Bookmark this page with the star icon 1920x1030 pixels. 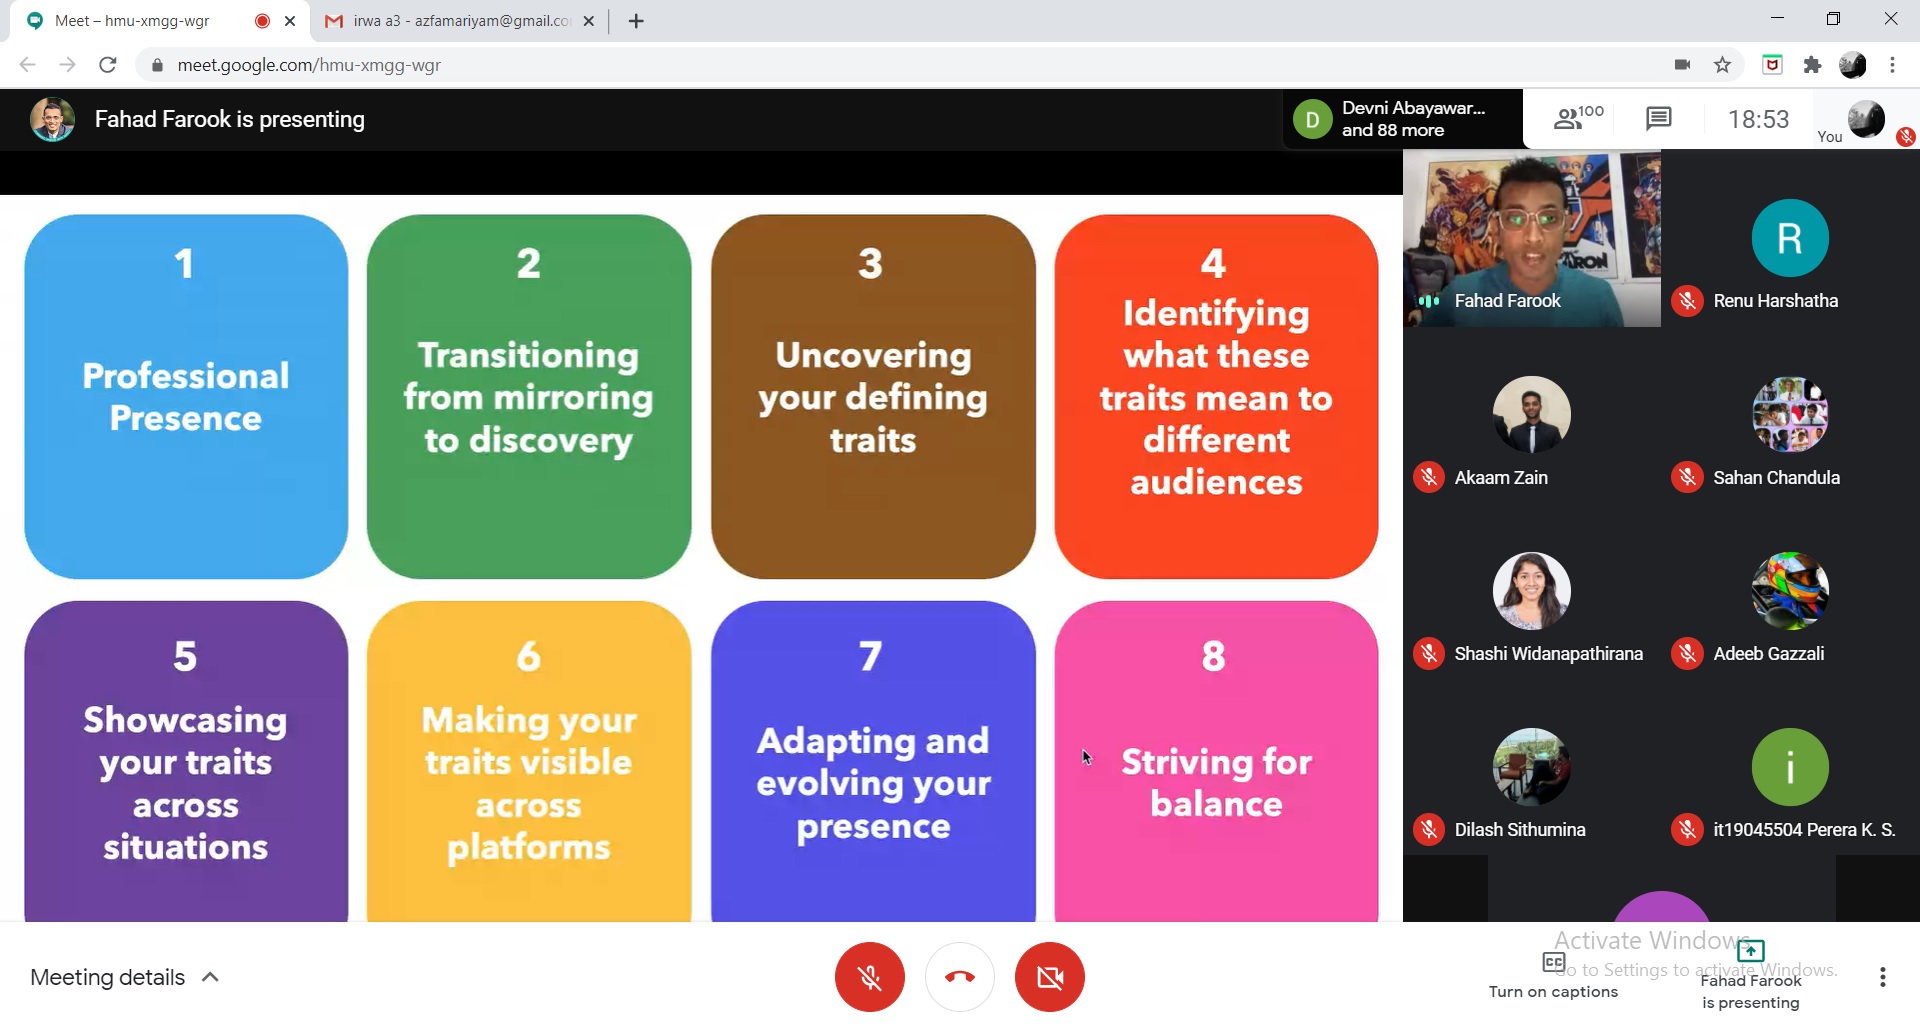(x=1722, y=65)
